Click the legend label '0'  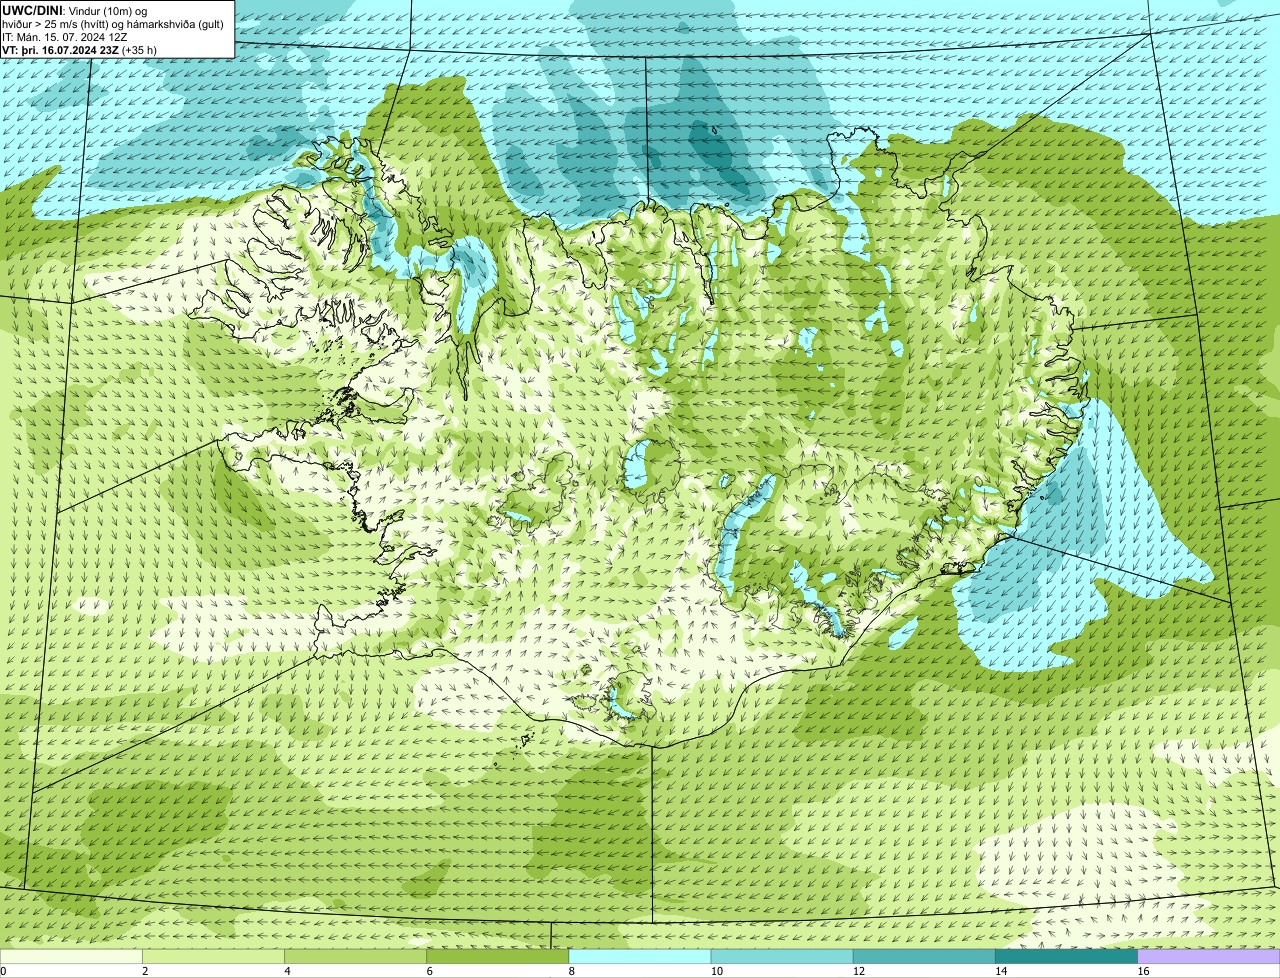(x=3, y=971)
